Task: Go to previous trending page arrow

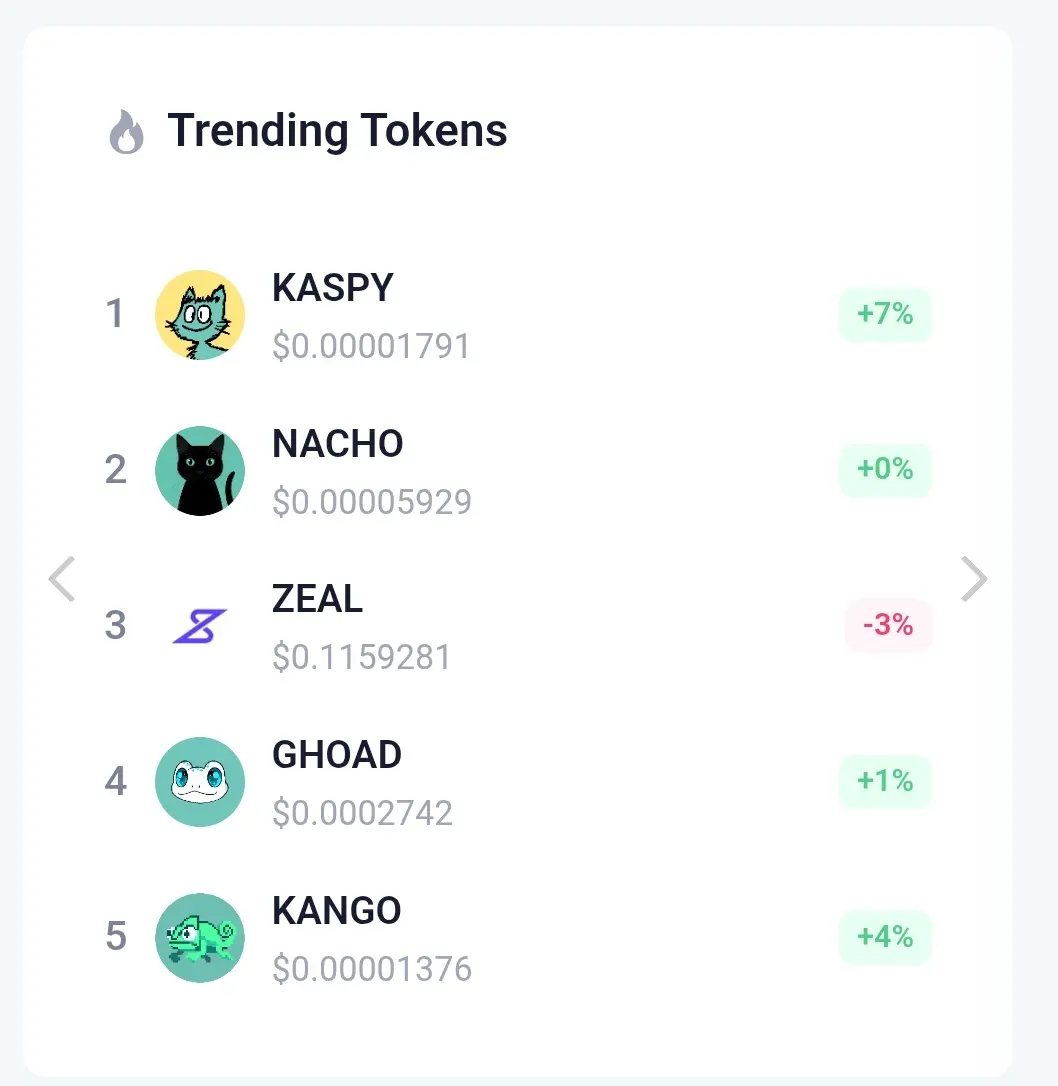Action: (62, 579)
